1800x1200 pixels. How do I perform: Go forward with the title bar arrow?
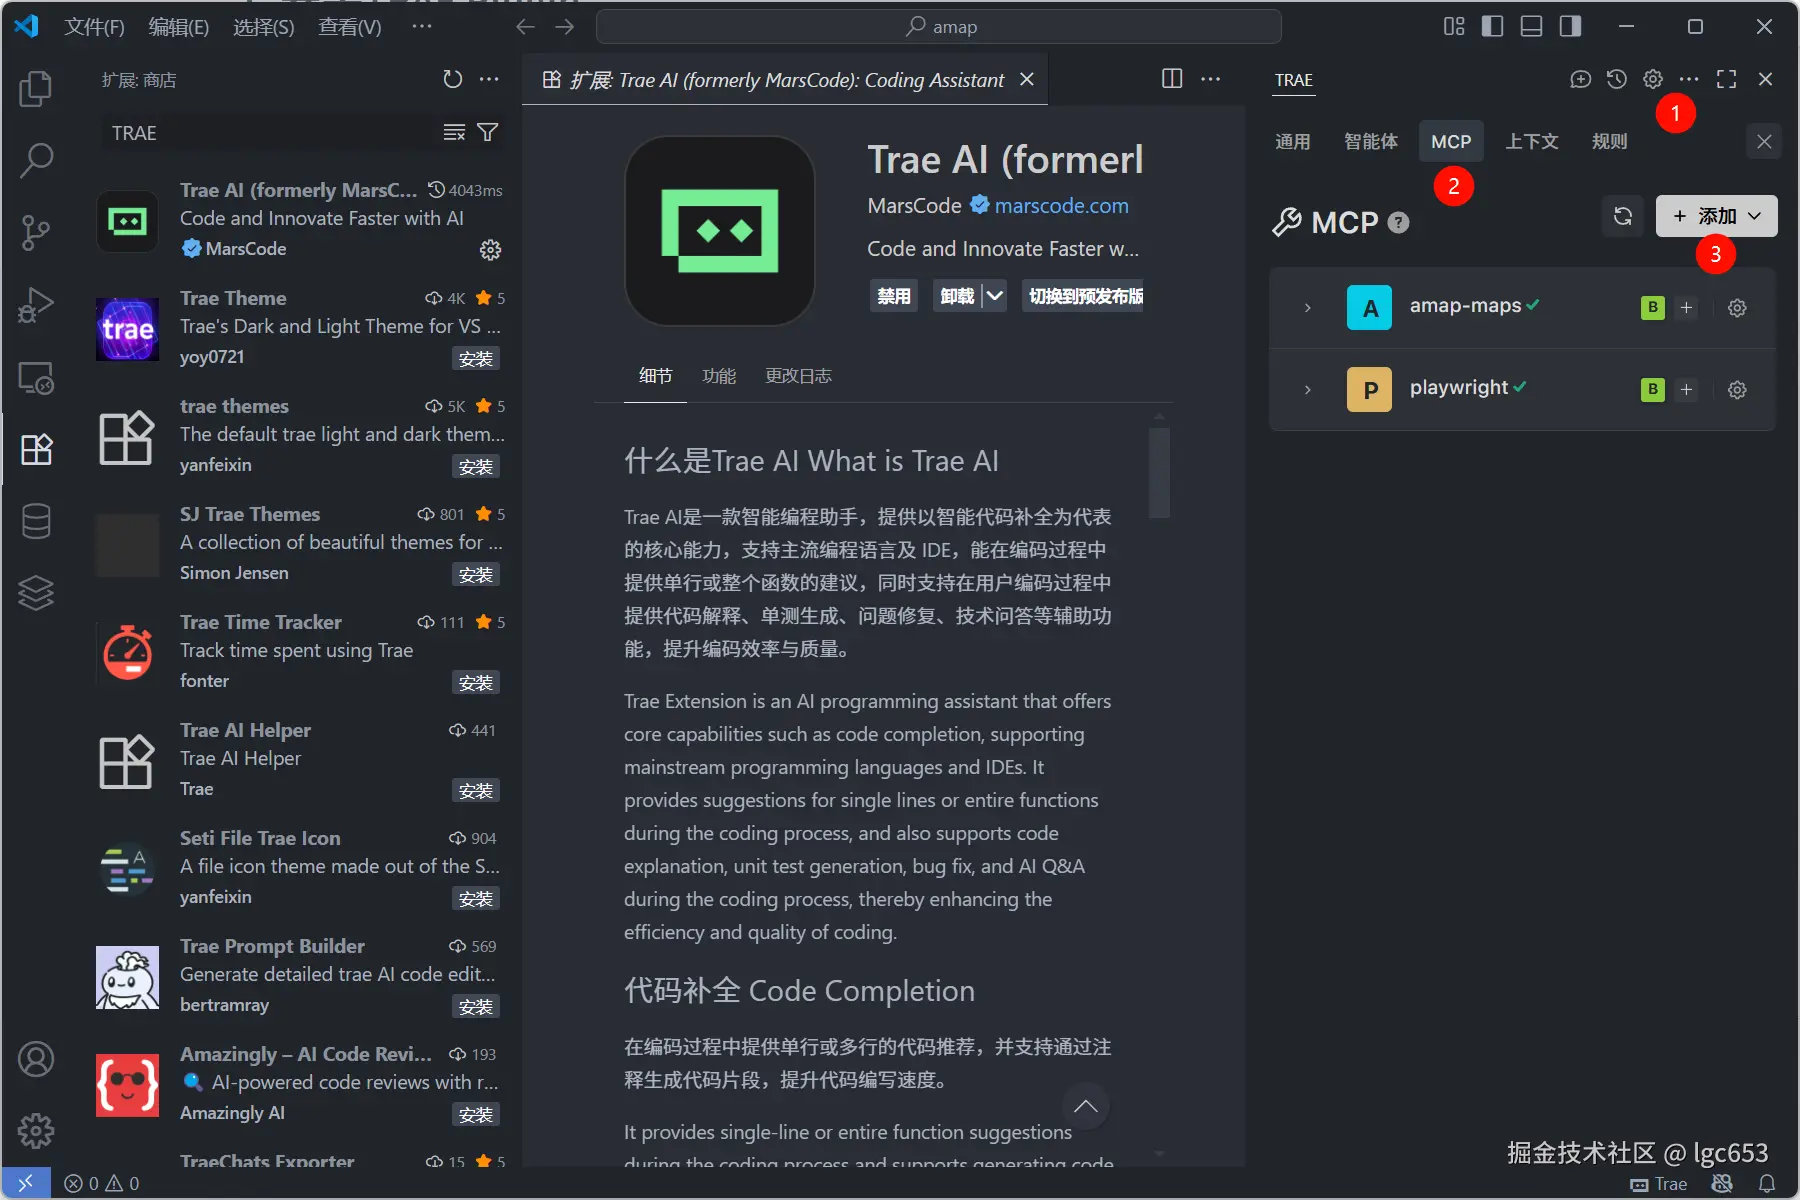(x=565, y=27)
